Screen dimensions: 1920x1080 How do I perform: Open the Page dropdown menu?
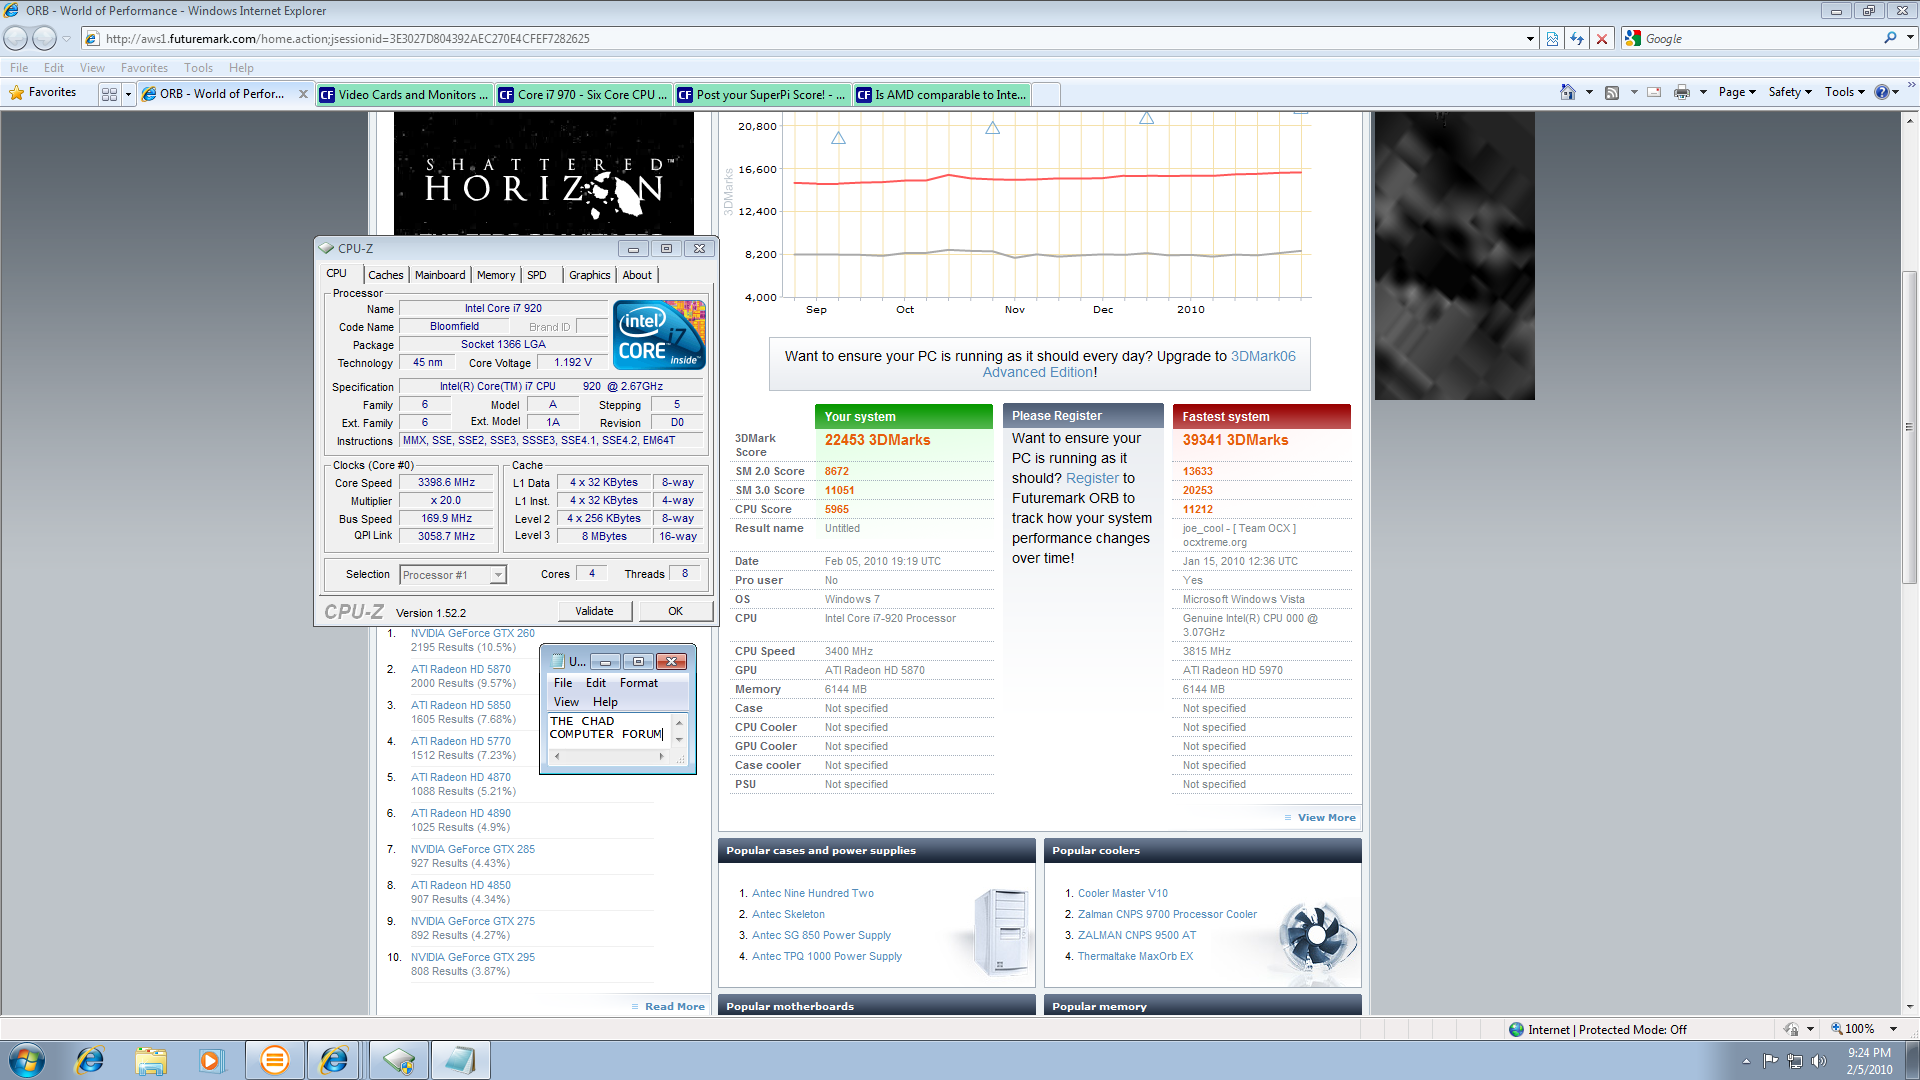tap(1737, 92)
